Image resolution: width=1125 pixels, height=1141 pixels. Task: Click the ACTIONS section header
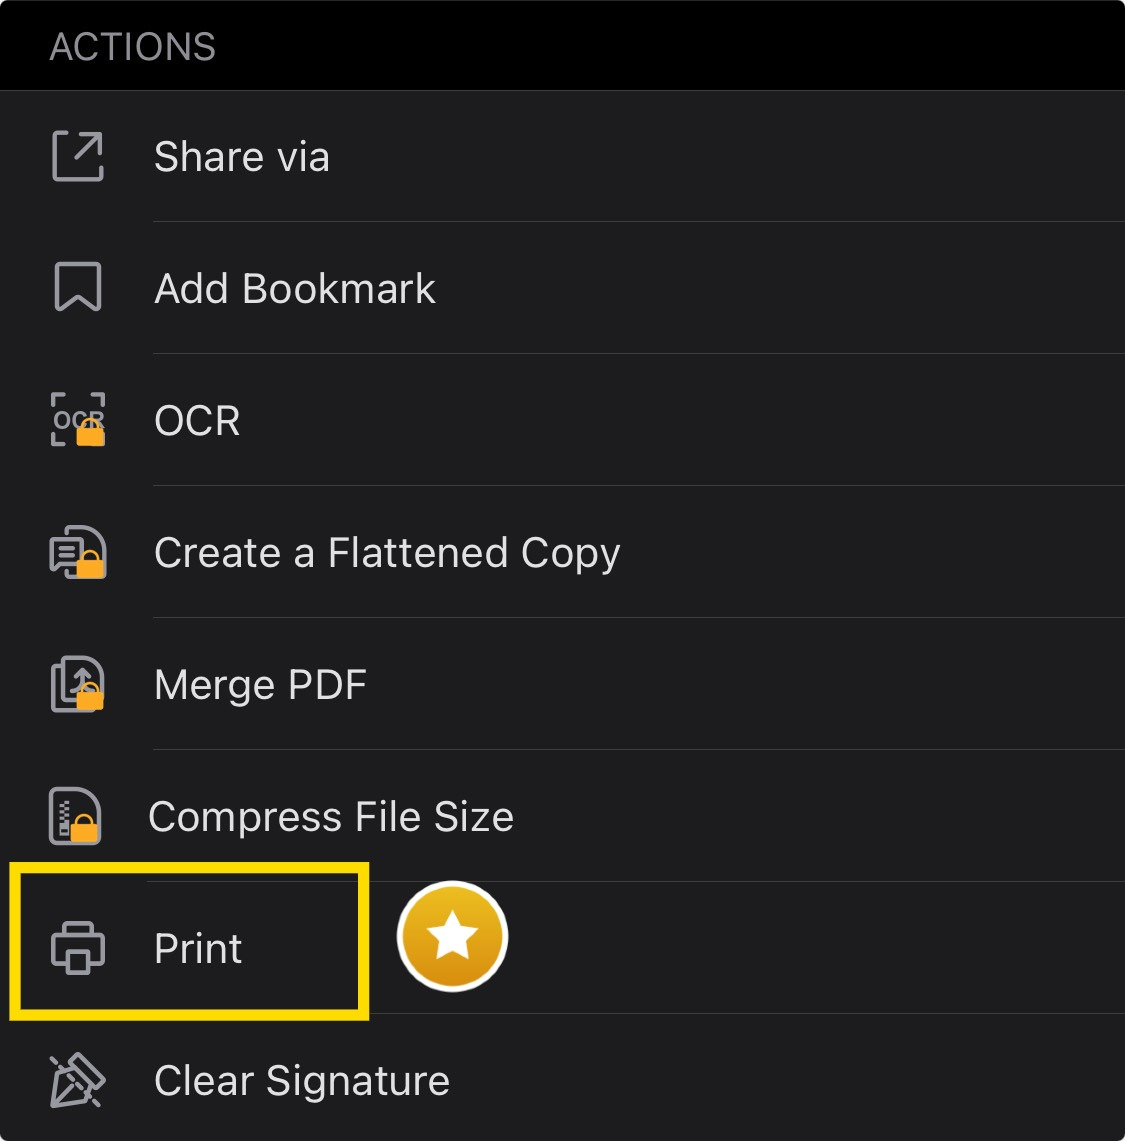(133, 47)
